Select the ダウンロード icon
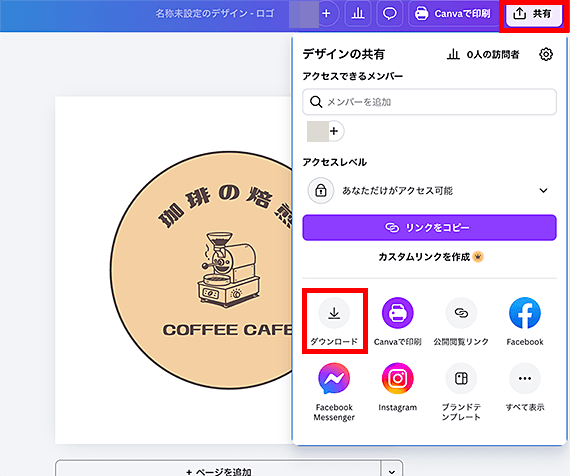Image resolution: width=570 pixels, height=476 pixels. coord(334,313)
